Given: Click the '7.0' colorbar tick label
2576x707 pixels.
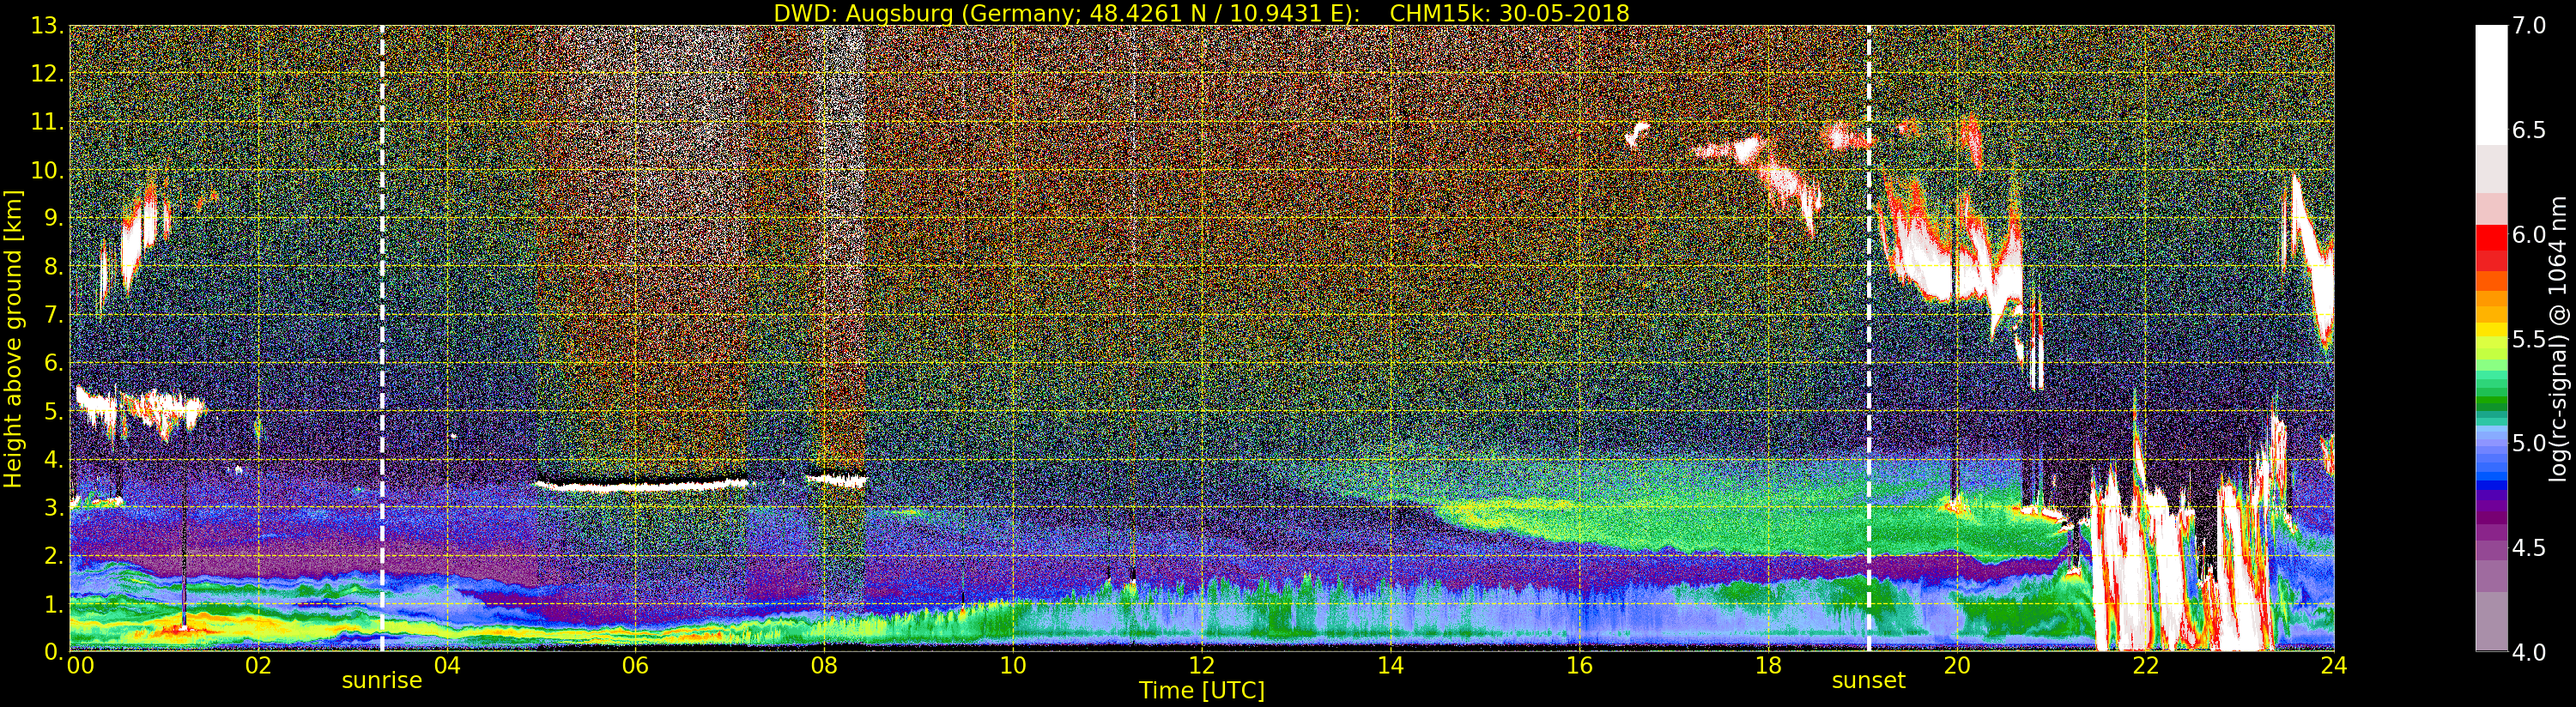Looking at the screenshot, I should click(2529, 26).
